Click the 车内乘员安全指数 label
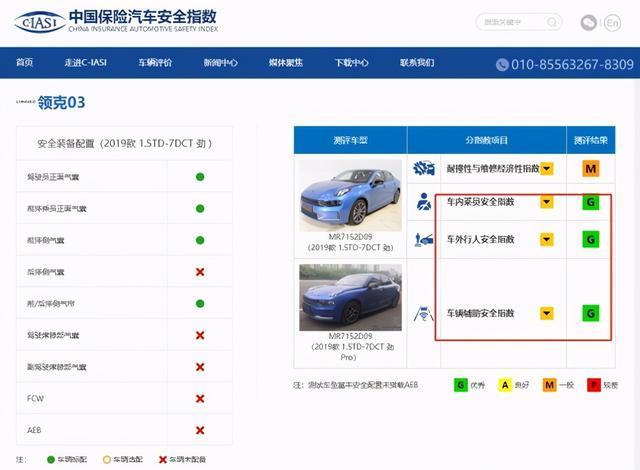 click(x=480, y=202)
